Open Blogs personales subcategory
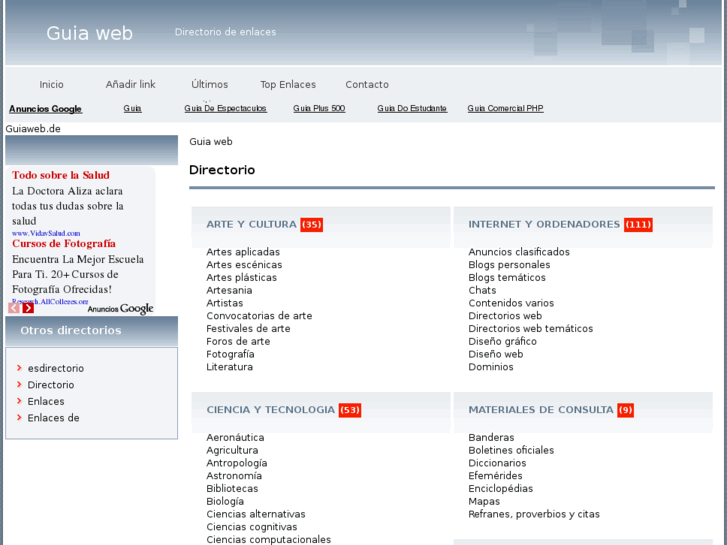Viewport: 727px width, 545px height. tap(509, 265)
